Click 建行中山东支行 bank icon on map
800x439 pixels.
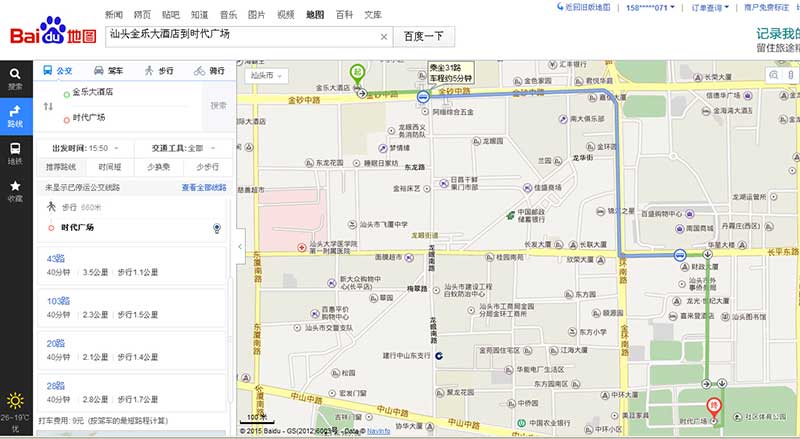pos(439,356)
